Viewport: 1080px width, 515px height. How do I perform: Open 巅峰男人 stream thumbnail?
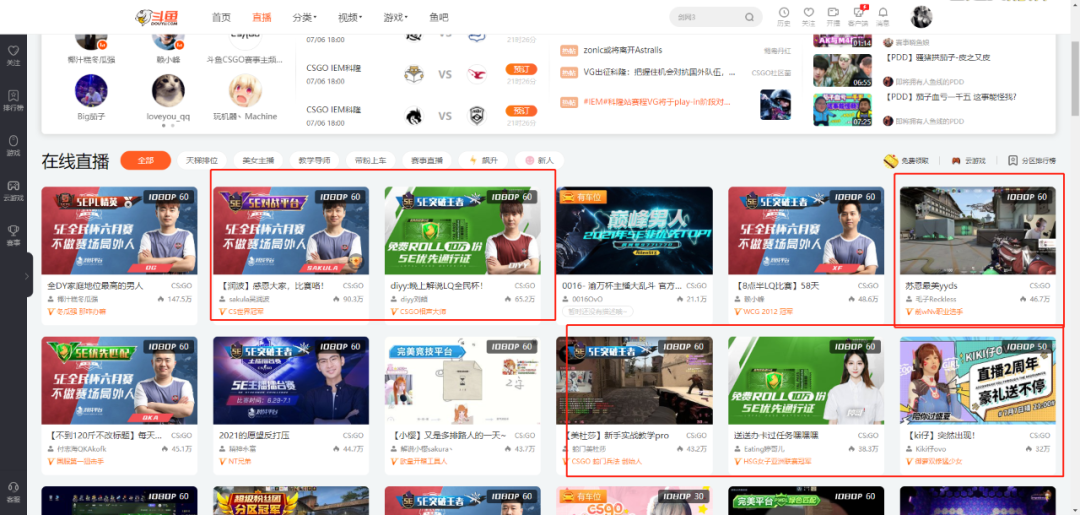[x=634, y=231]
